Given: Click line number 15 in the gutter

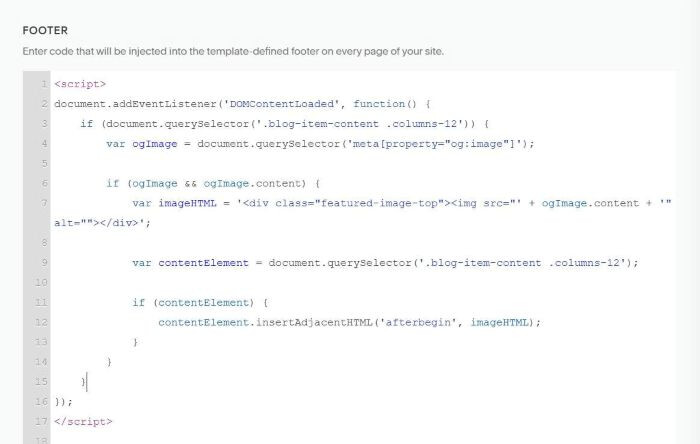Looking at the screenshot, I should (41, 382).
